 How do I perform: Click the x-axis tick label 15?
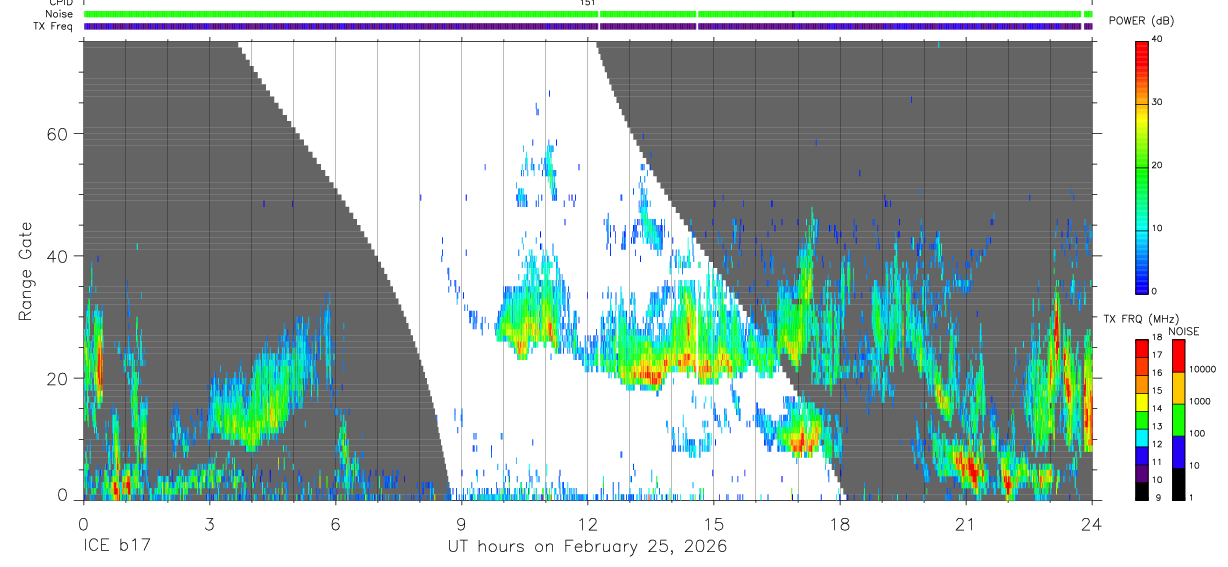point(713,523)
